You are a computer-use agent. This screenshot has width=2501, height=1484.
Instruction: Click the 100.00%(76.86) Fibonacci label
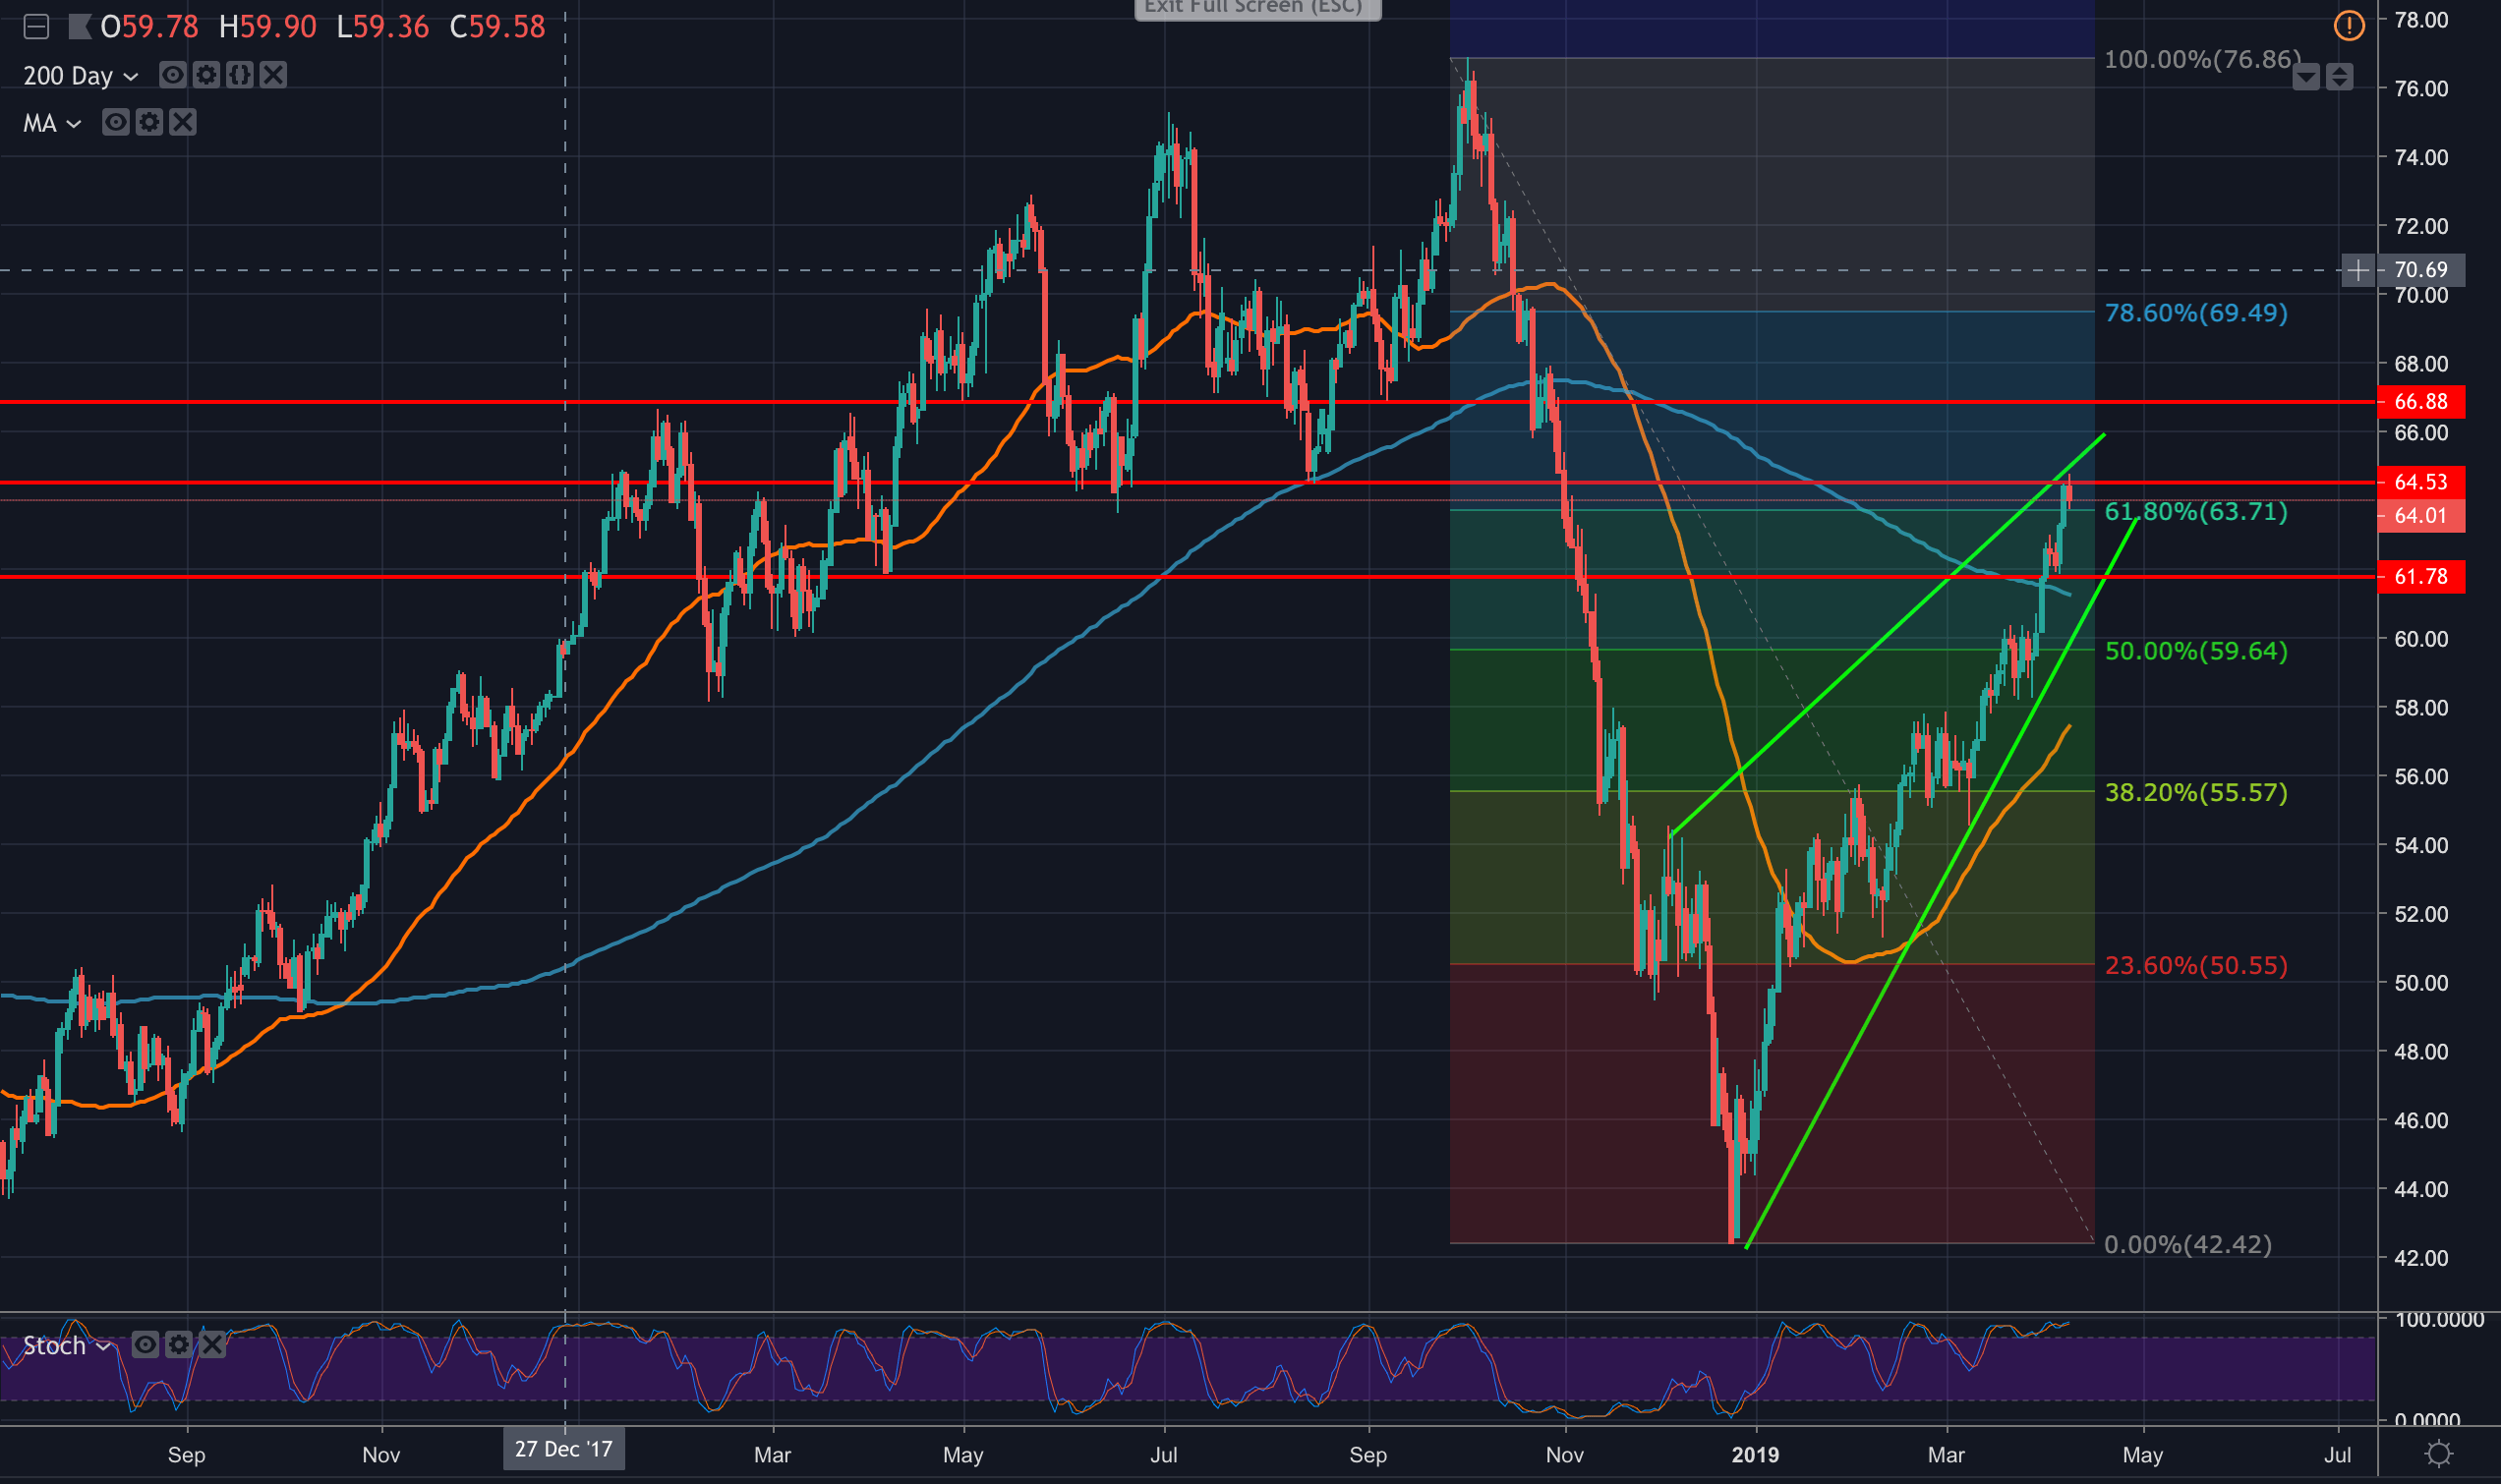tap(2202, 60)
